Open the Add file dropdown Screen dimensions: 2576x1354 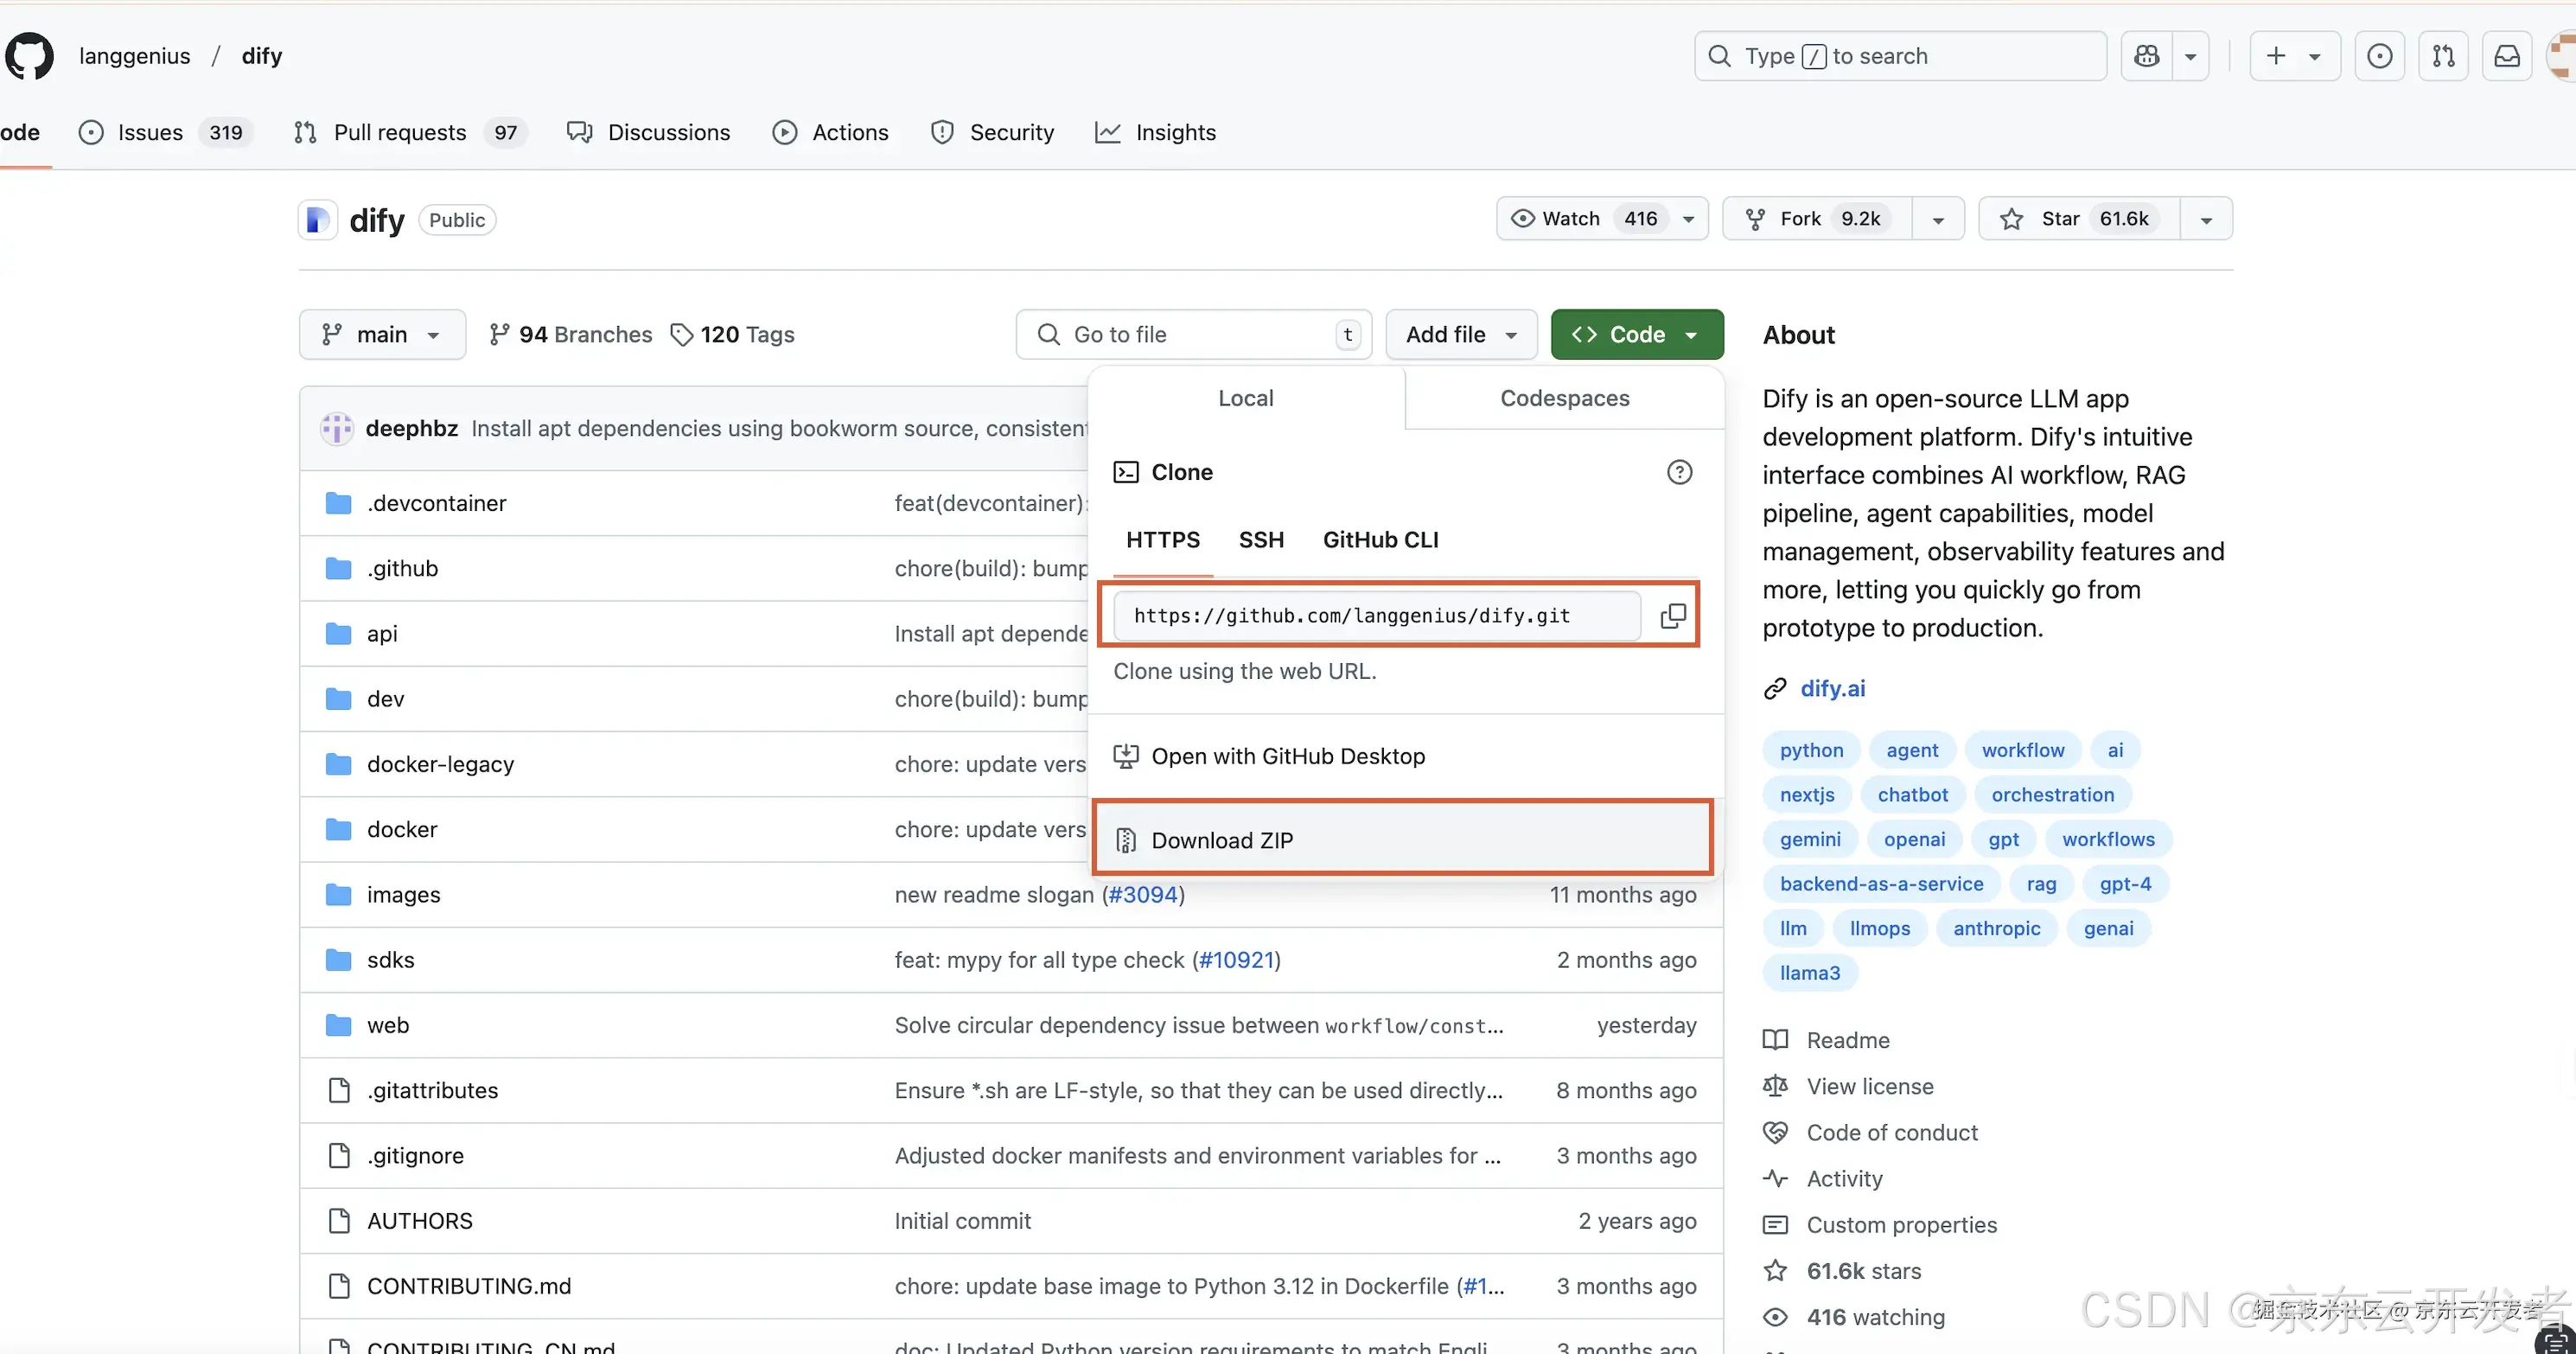1461,334
